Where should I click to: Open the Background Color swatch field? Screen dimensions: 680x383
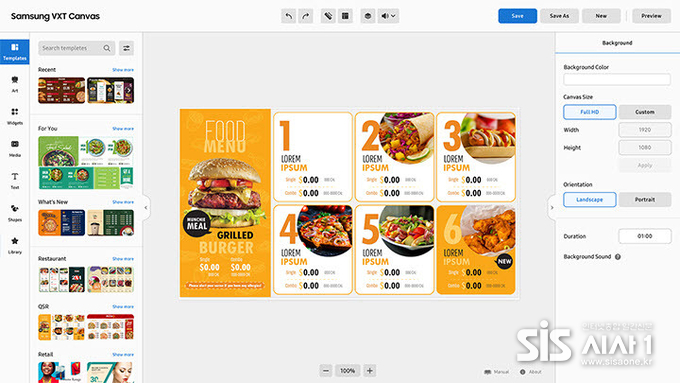(x=617, y=79)
